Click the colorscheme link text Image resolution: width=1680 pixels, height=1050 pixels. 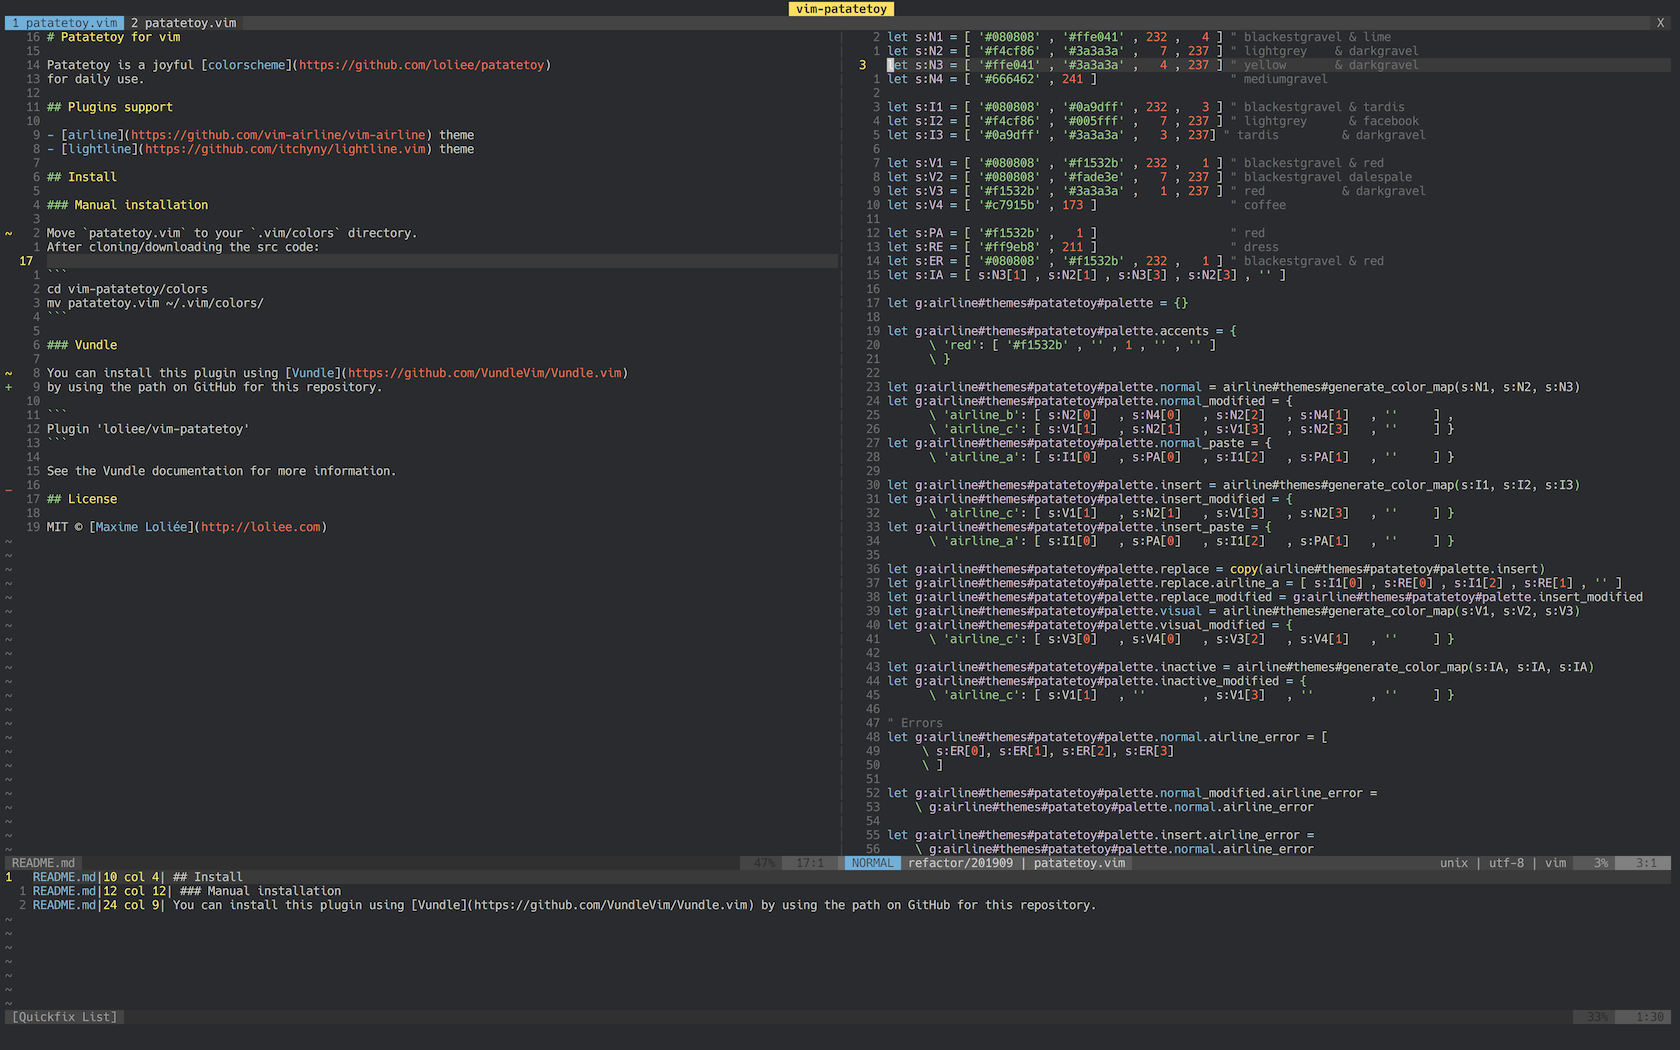tap(246, 65)
